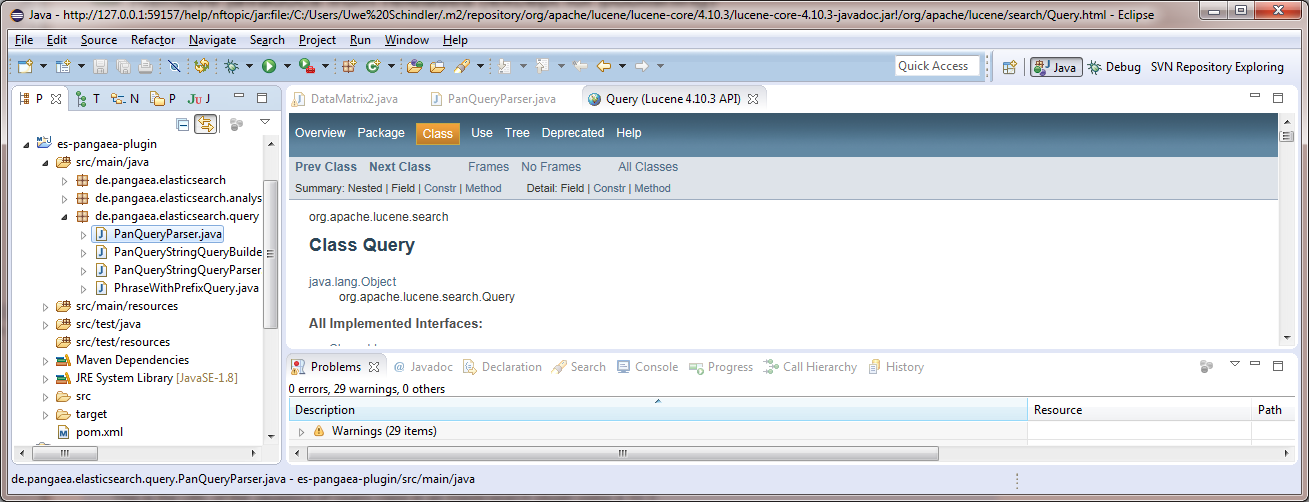Click the New wizard toolbar icon
Image resolution: width=1309 pixels, height=502 pixels.
tap(27, 66)
